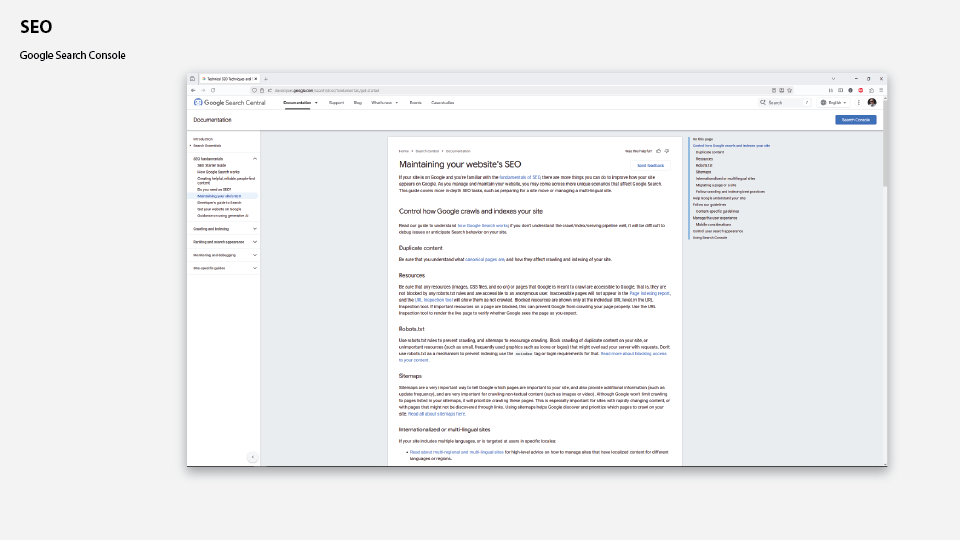This screenshot has height=540, width=960.
Task: Open the three-dot more options menu
Action: 858,102
